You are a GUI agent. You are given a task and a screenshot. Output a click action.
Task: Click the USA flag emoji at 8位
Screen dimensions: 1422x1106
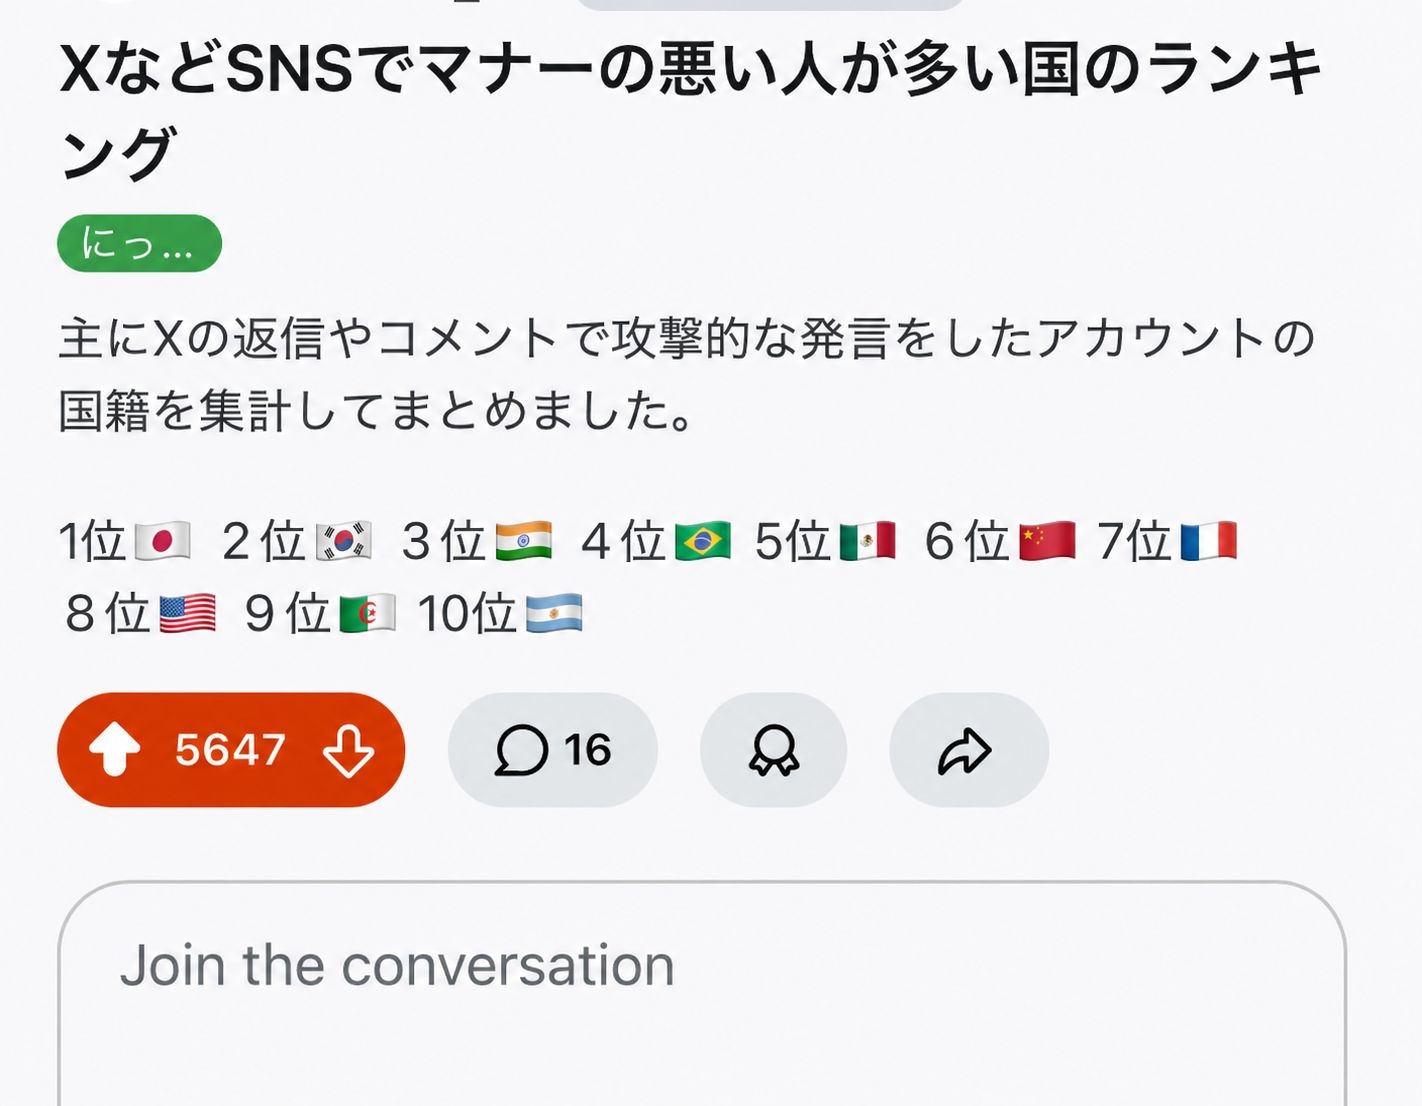coord(187,614)
